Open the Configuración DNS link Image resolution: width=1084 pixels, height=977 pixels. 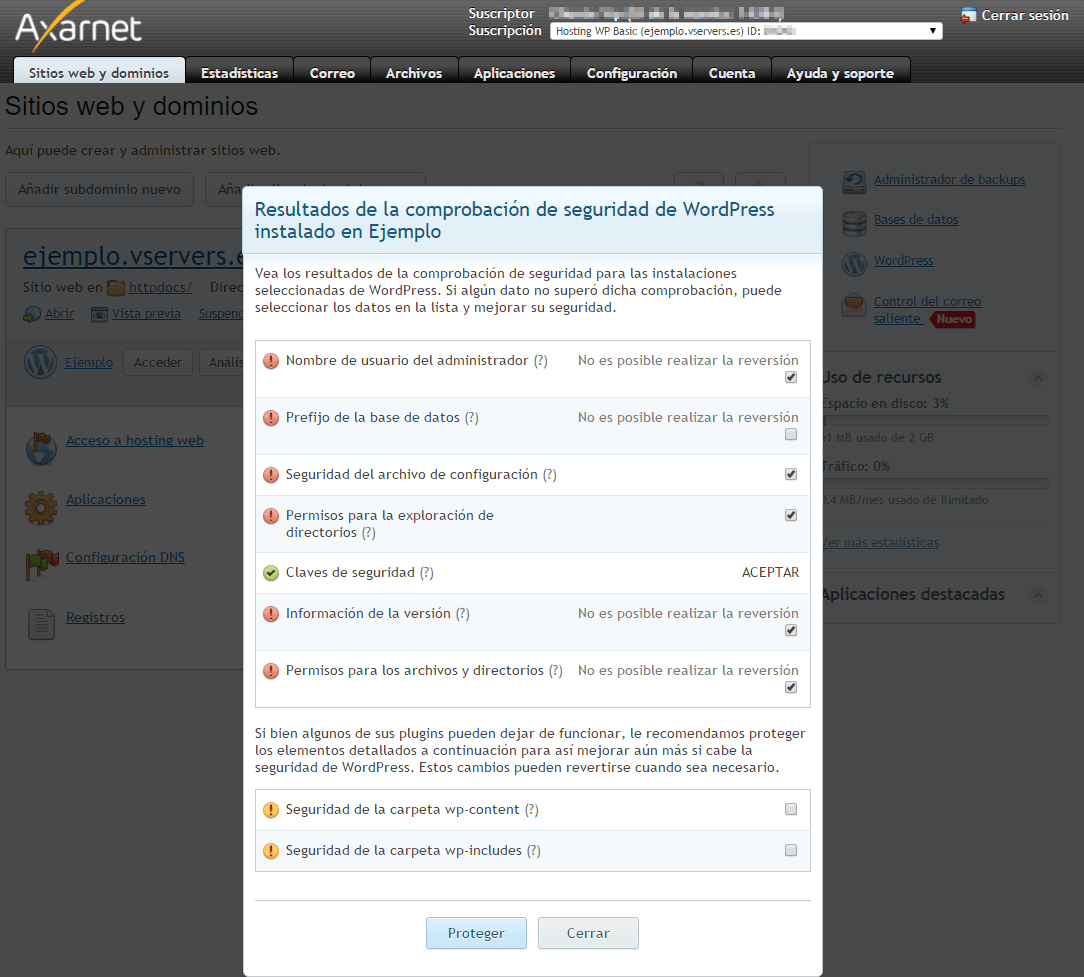point(125,557)
